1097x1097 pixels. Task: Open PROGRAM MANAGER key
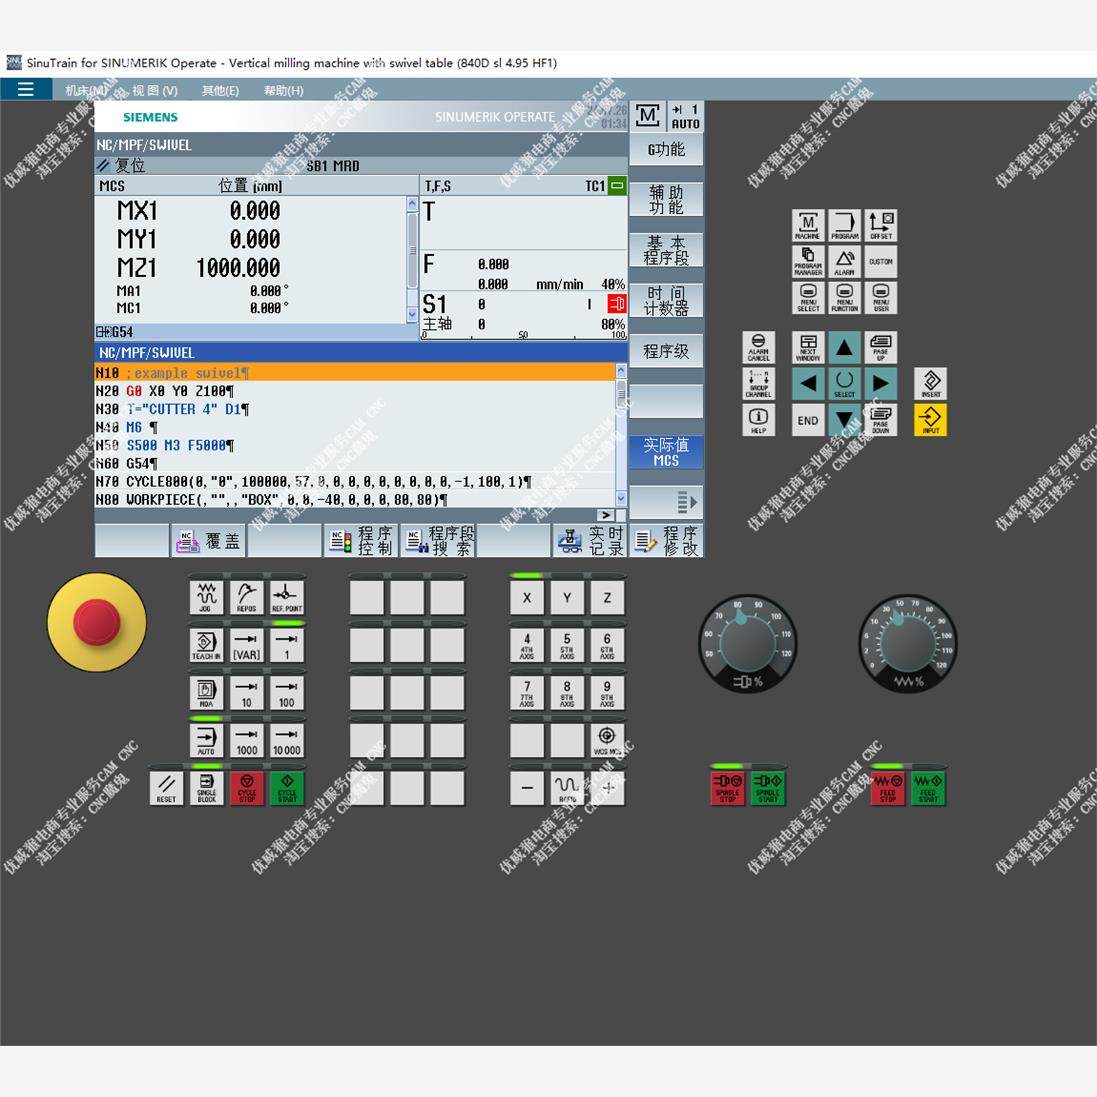click(x=808, y=262)
